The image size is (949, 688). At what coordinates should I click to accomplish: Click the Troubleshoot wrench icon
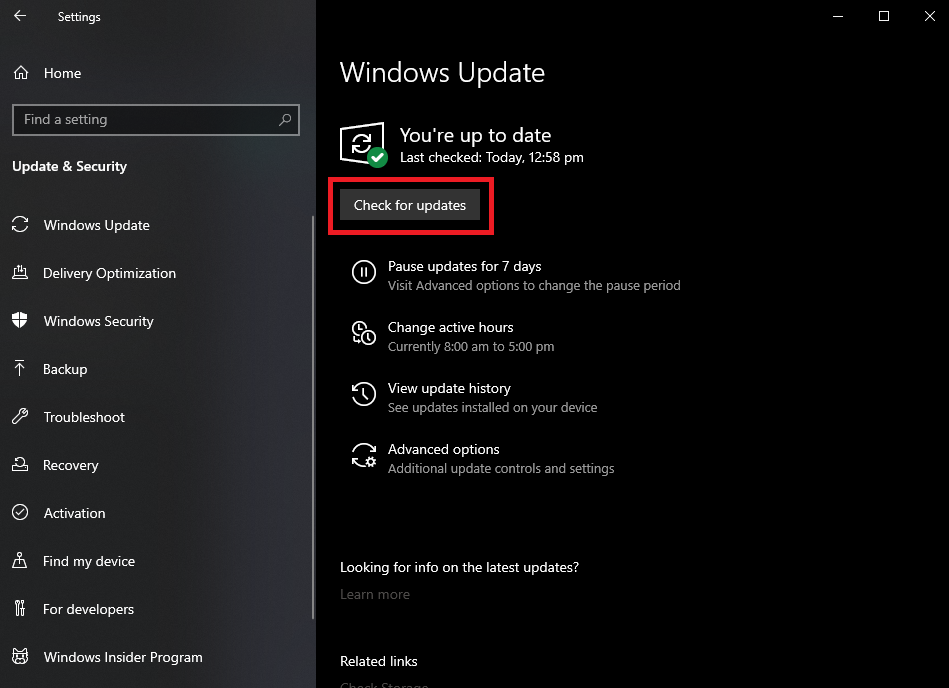[20, 416]
